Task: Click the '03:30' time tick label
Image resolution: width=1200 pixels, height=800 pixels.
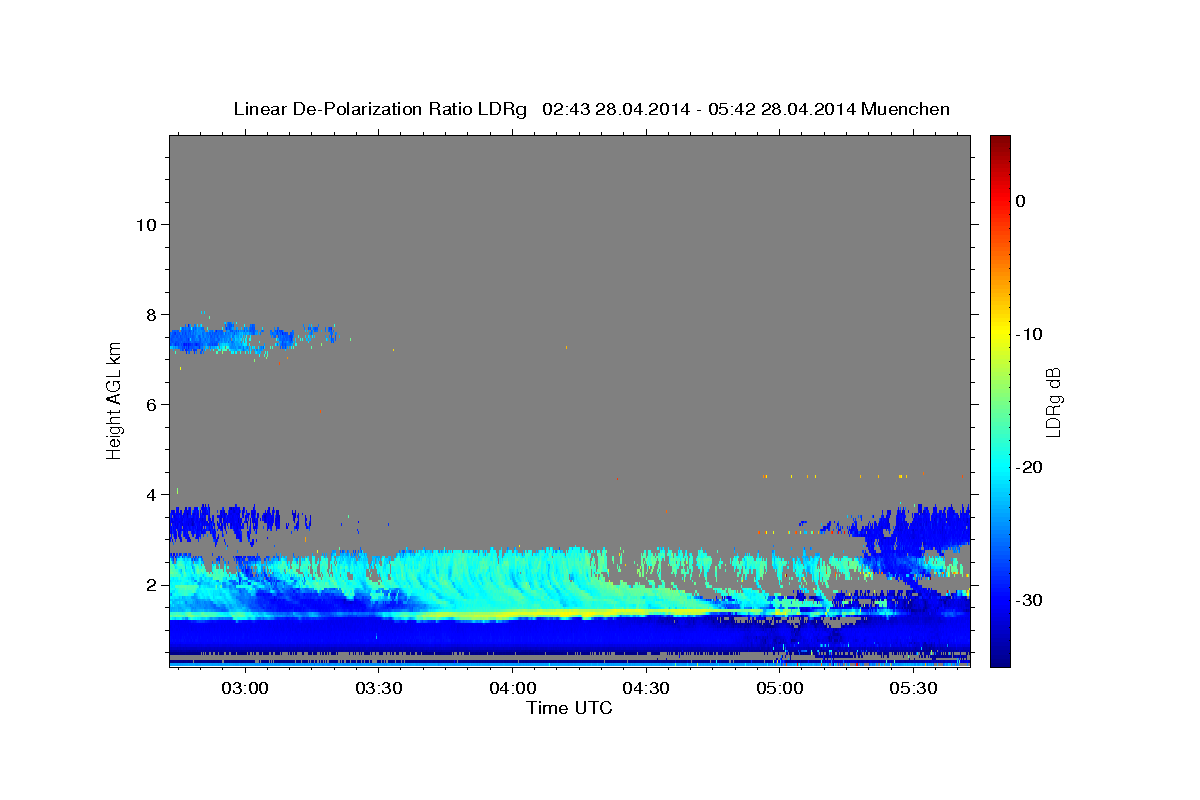Action: pyautogui.click(x=379, y=689)
